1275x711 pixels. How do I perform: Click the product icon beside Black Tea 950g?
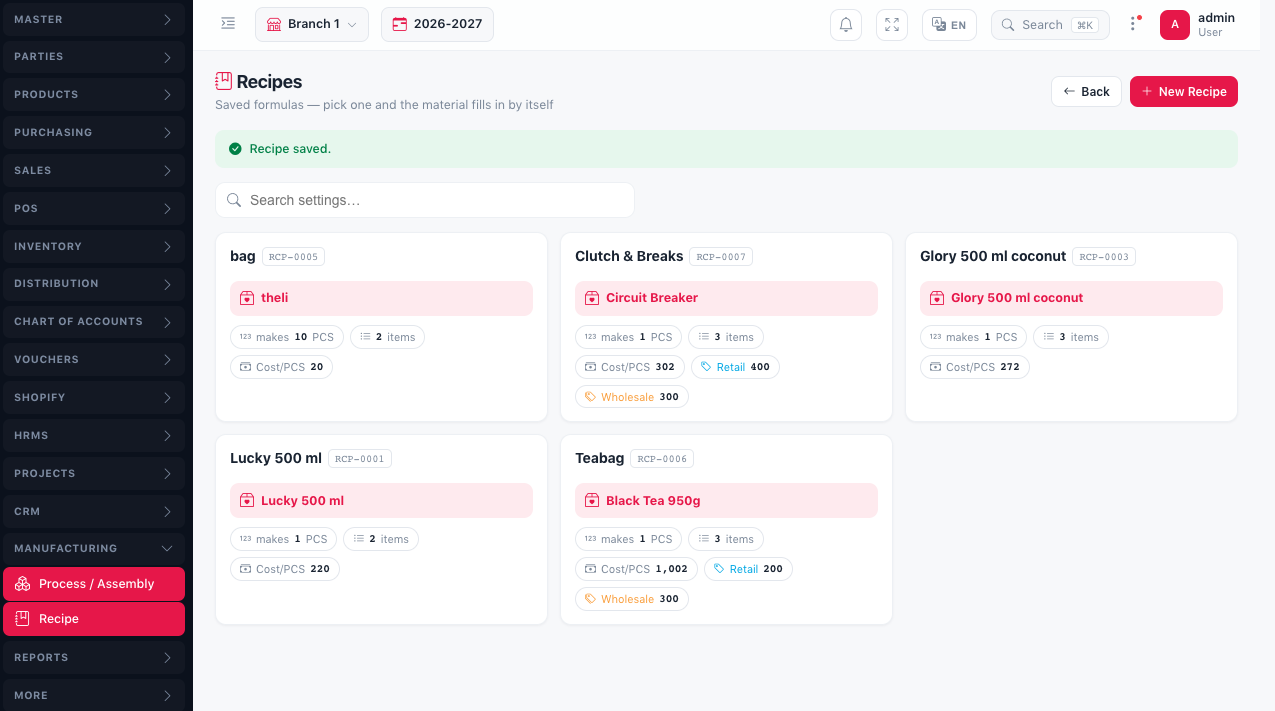pos(592,501)
